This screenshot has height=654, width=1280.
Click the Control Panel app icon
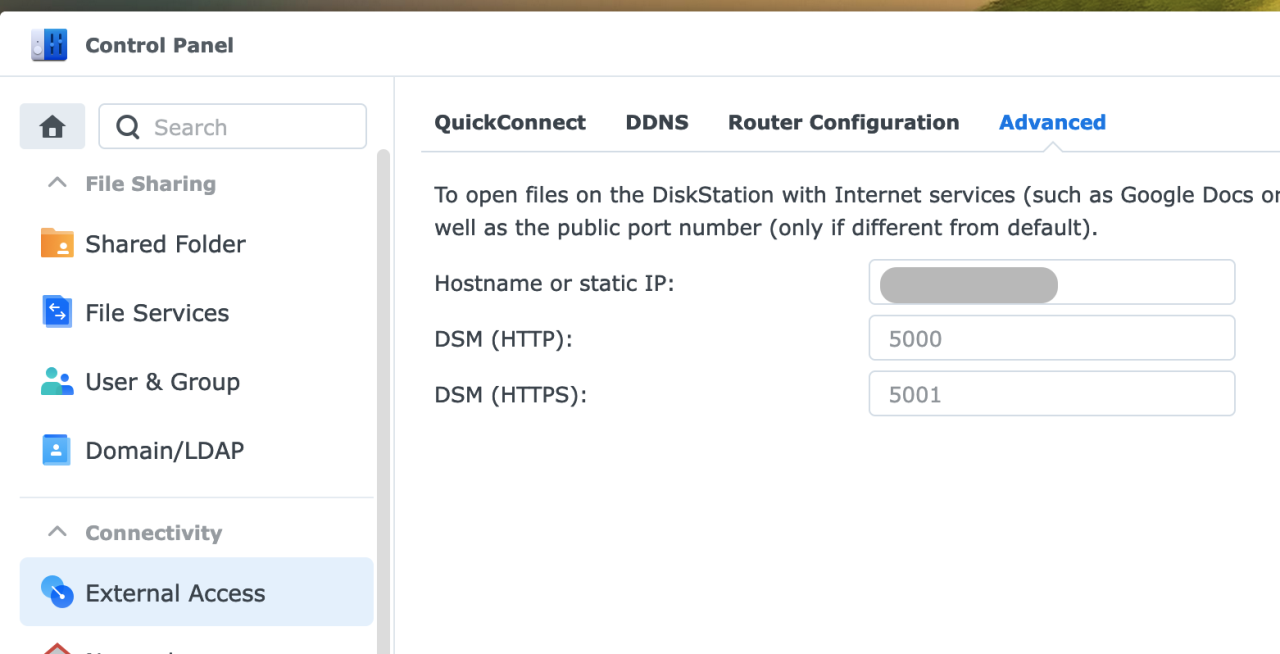[x=49, y=45]
